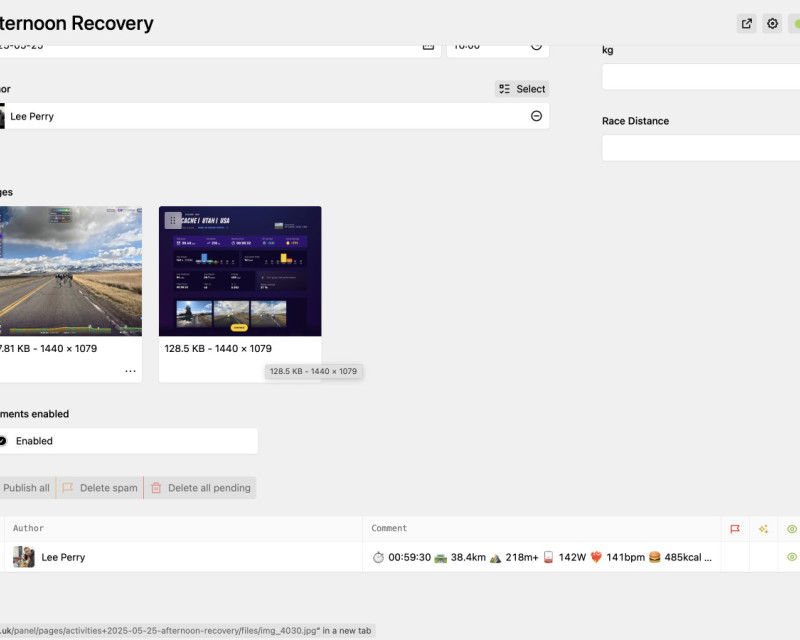
Task: Open the page in a new tab
Action: [747, 24]
